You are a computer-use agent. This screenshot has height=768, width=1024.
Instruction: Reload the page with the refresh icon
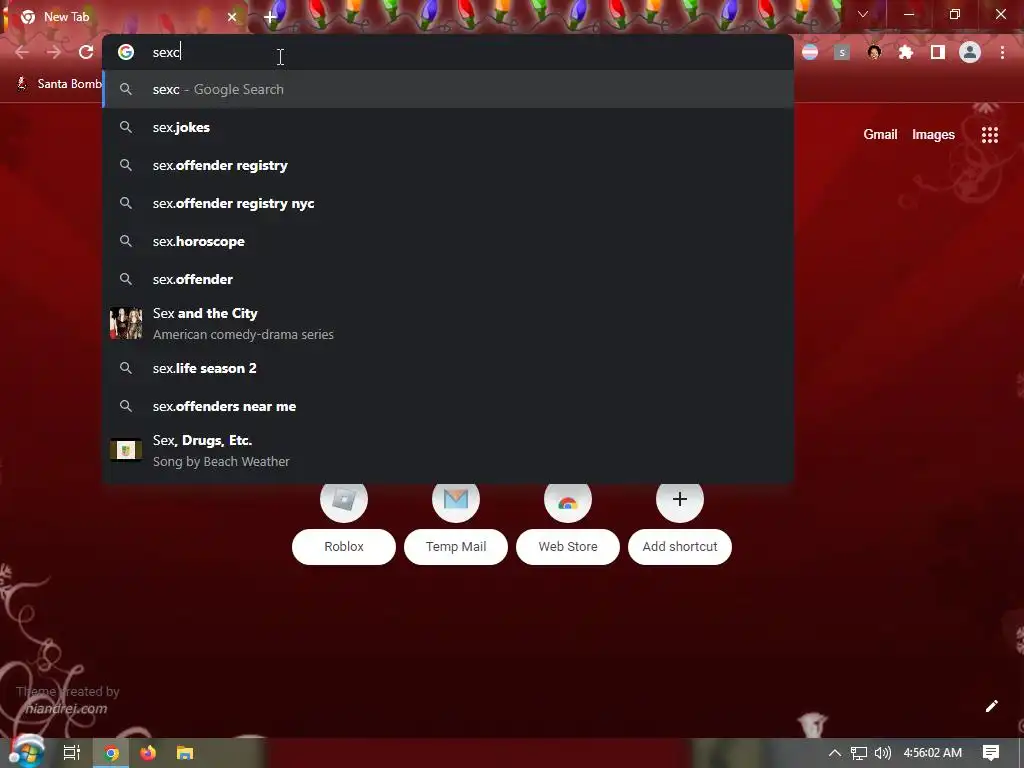[x=86, y=52]
